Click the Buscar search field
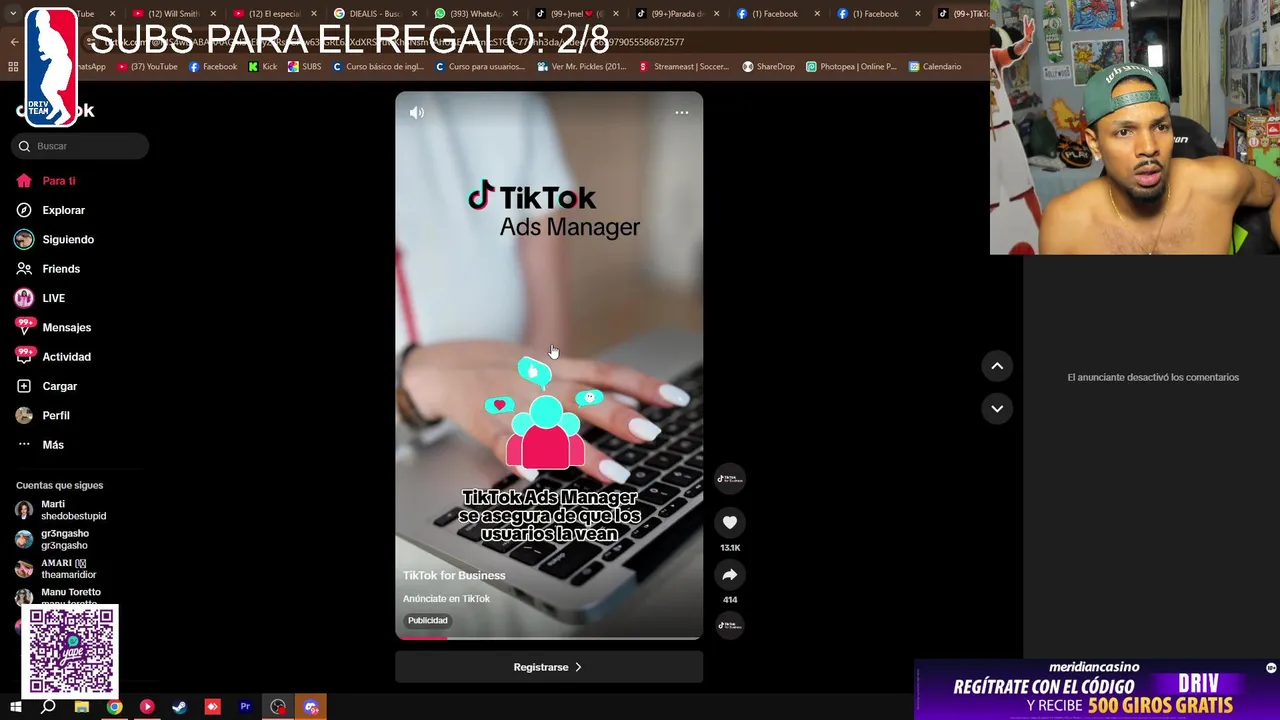The height and width of the screenshot is (720, 1280). 80,146
